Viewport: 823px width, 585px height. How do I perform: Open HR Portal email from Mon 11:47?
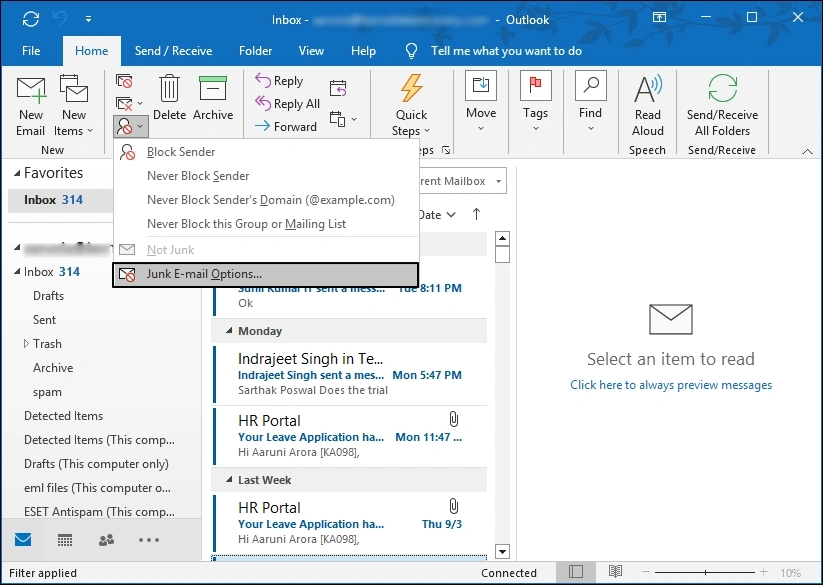pyautogui.click(x=350, y=436)
